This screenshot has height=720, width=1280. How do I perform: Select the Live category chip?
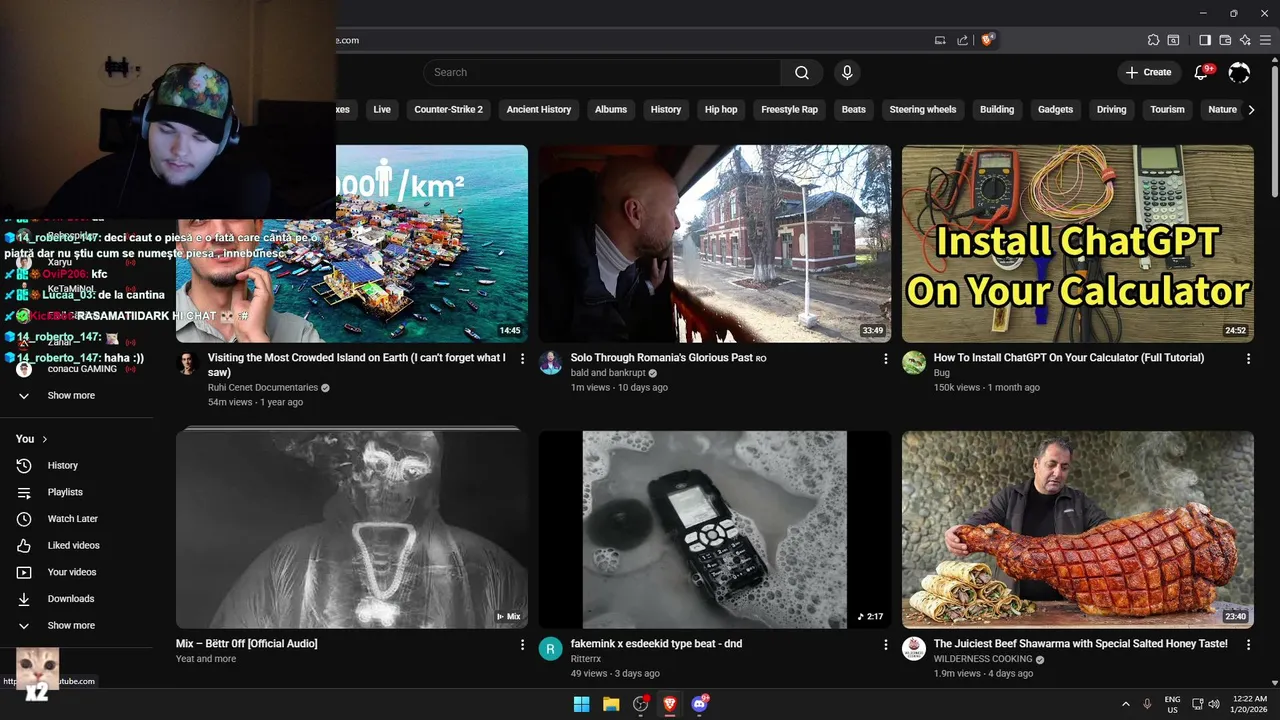coord(382,110)
